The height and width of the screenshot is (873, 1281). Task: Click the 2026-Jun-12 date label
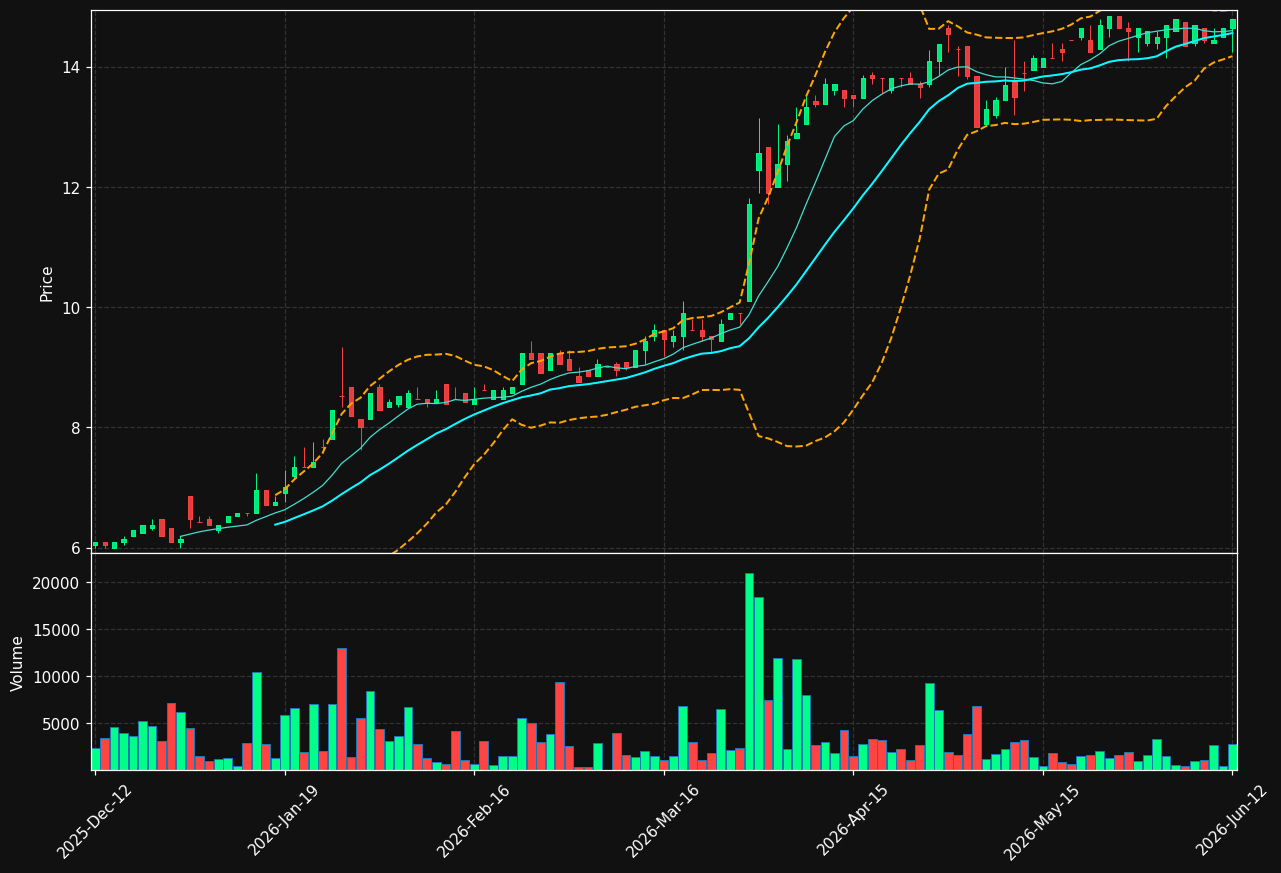coord(1233,821)
